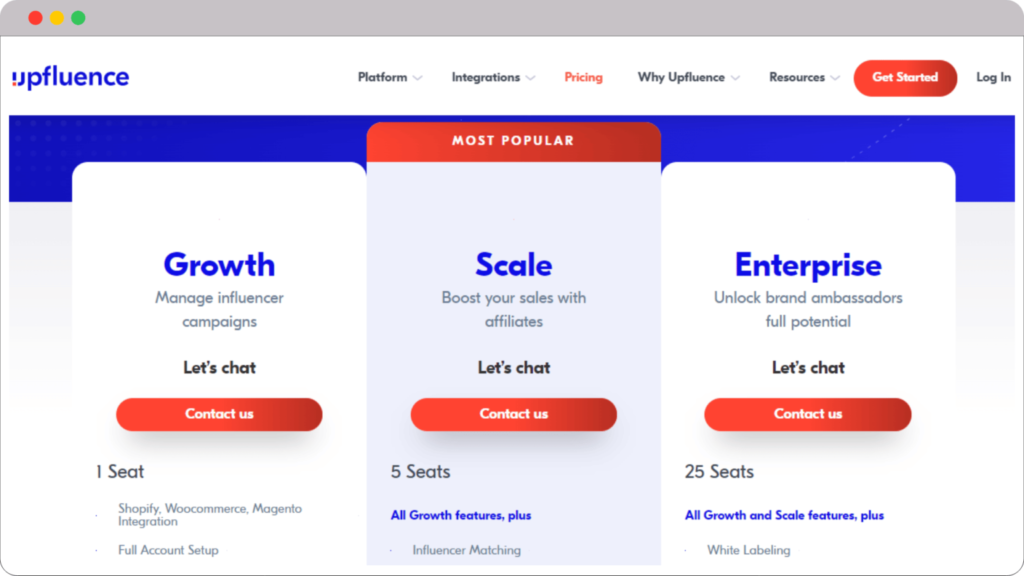
Task: Click the Most Popular banner
Action: pos(513,141)
